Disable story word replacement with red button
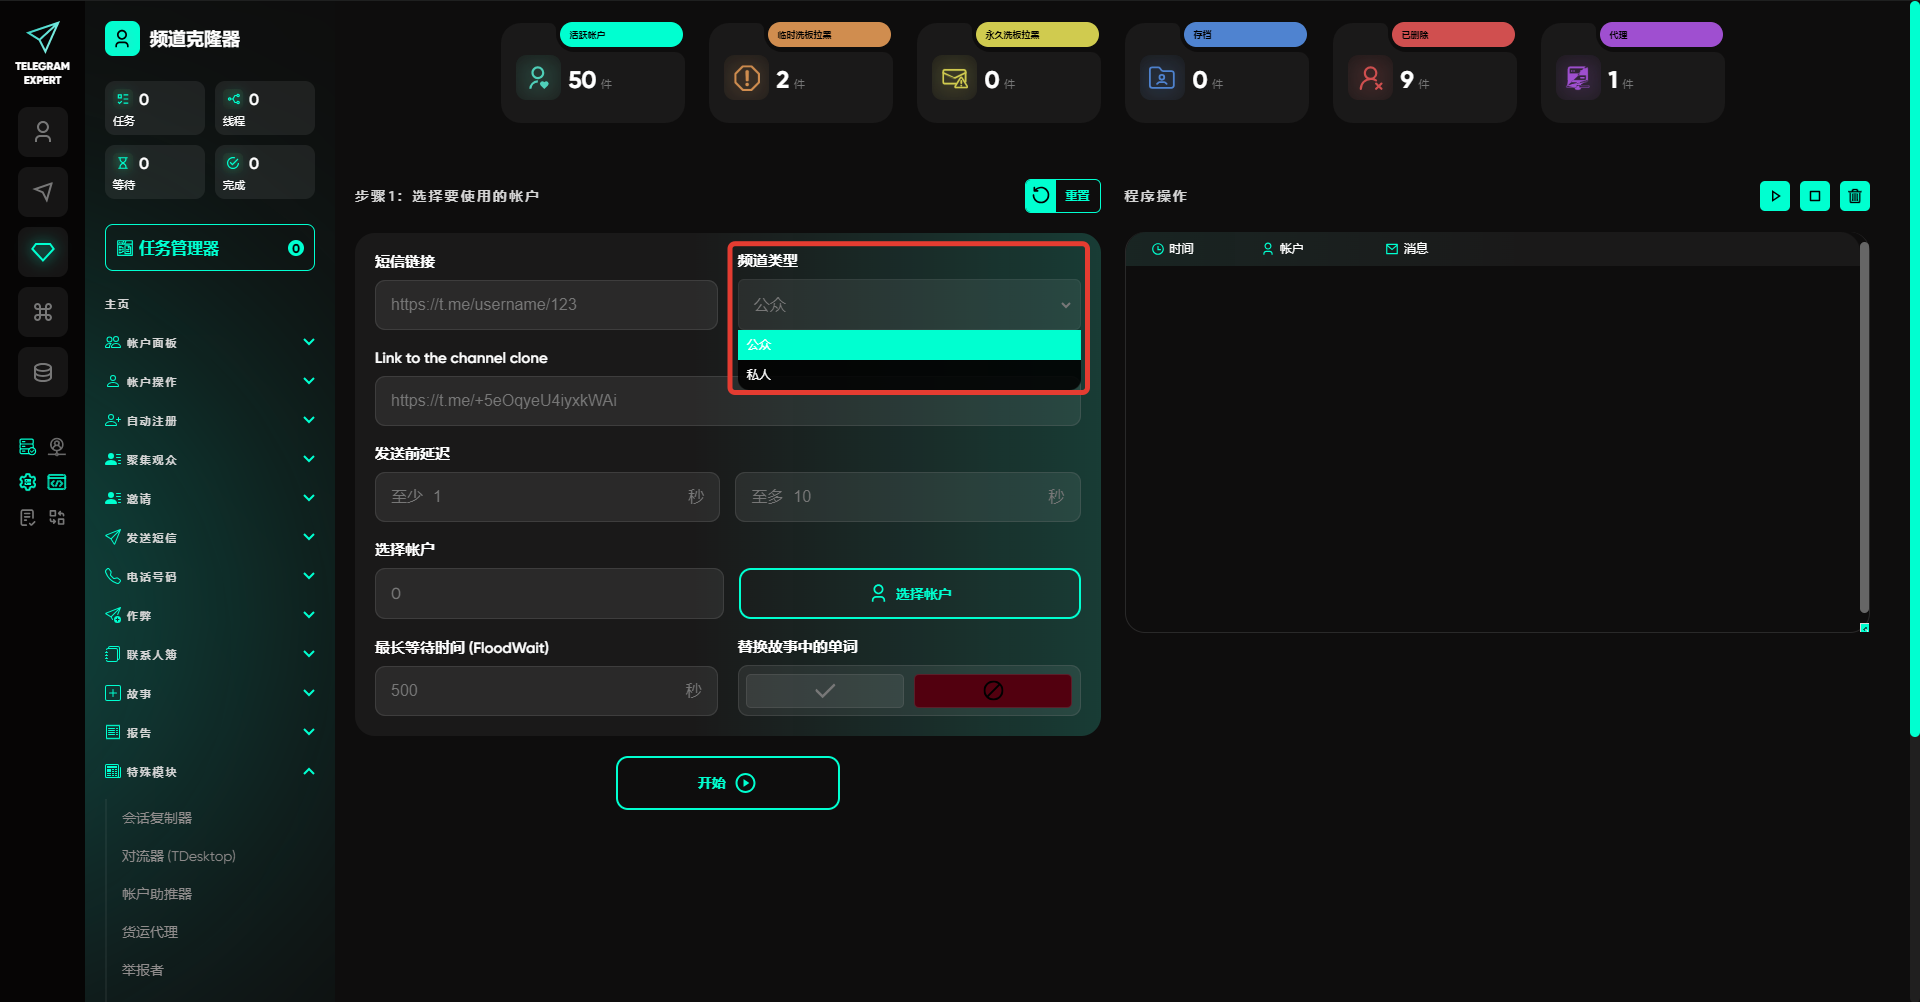 (x=992, y=691)
